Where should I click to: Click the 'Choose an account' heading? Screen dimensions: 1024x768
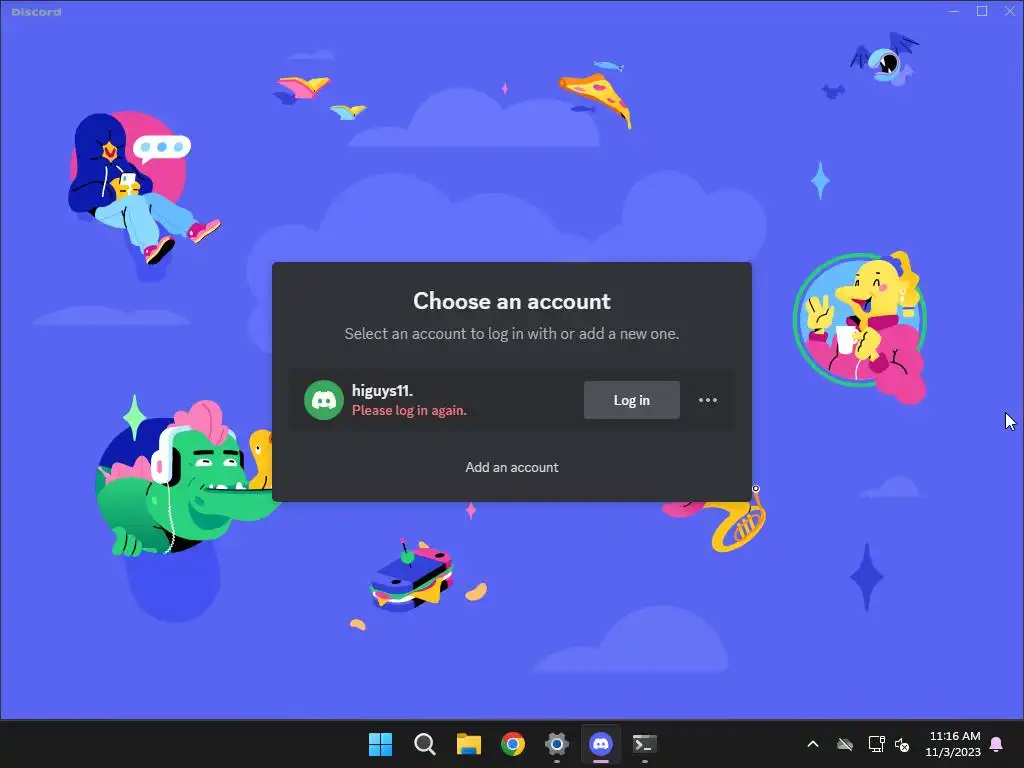[512, 301]
